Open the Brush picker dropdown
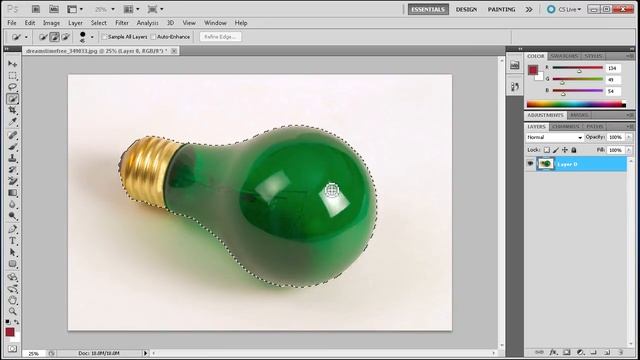Screen dimensions: 640x360 click(92, 37)
